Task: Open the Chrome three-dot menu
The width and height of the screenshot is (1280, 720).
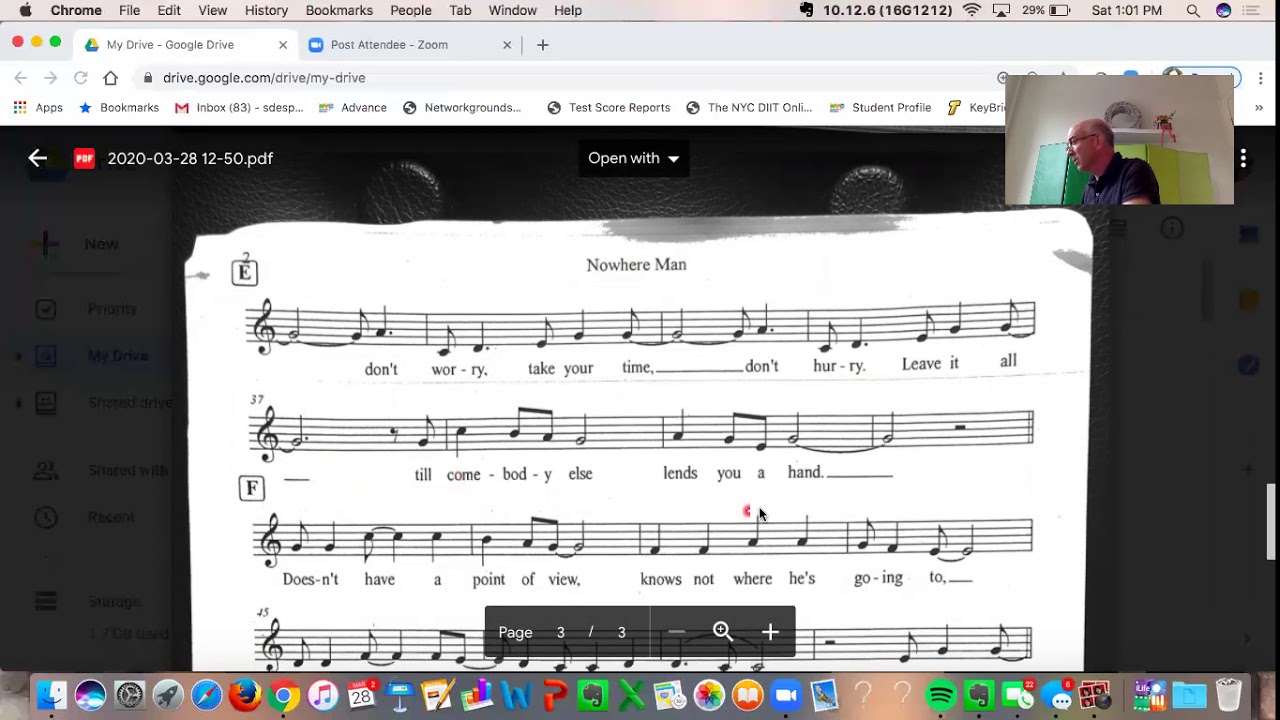Action: pyautogui.click(x=1259, y=78)
